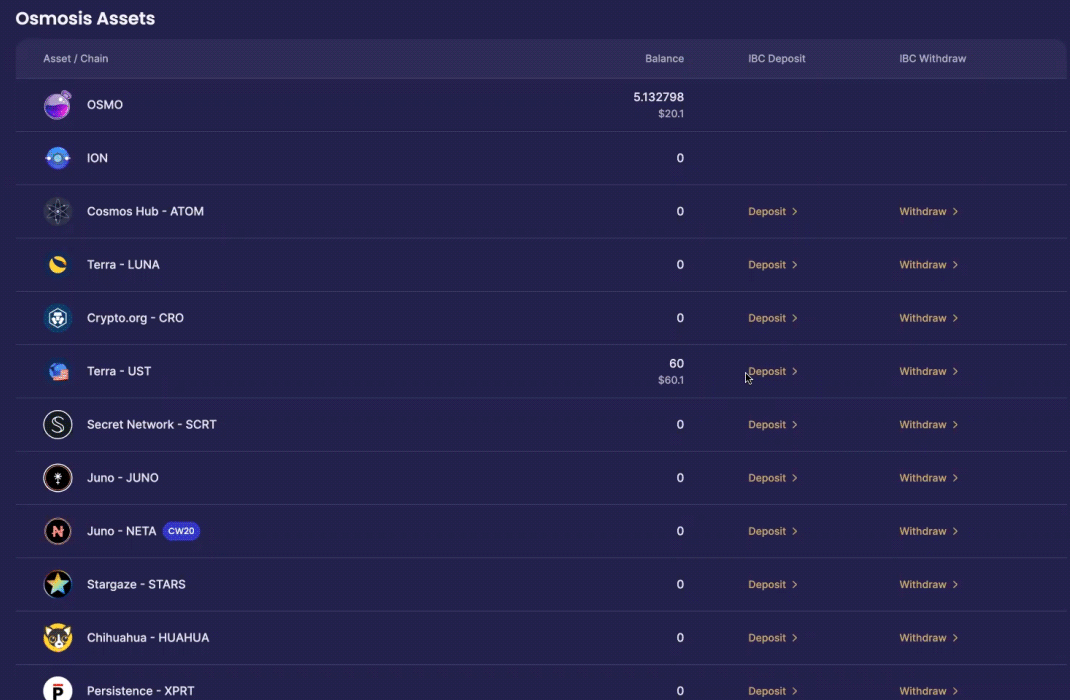Click Withdraw in the Terra - UST row

click(929, 371)
